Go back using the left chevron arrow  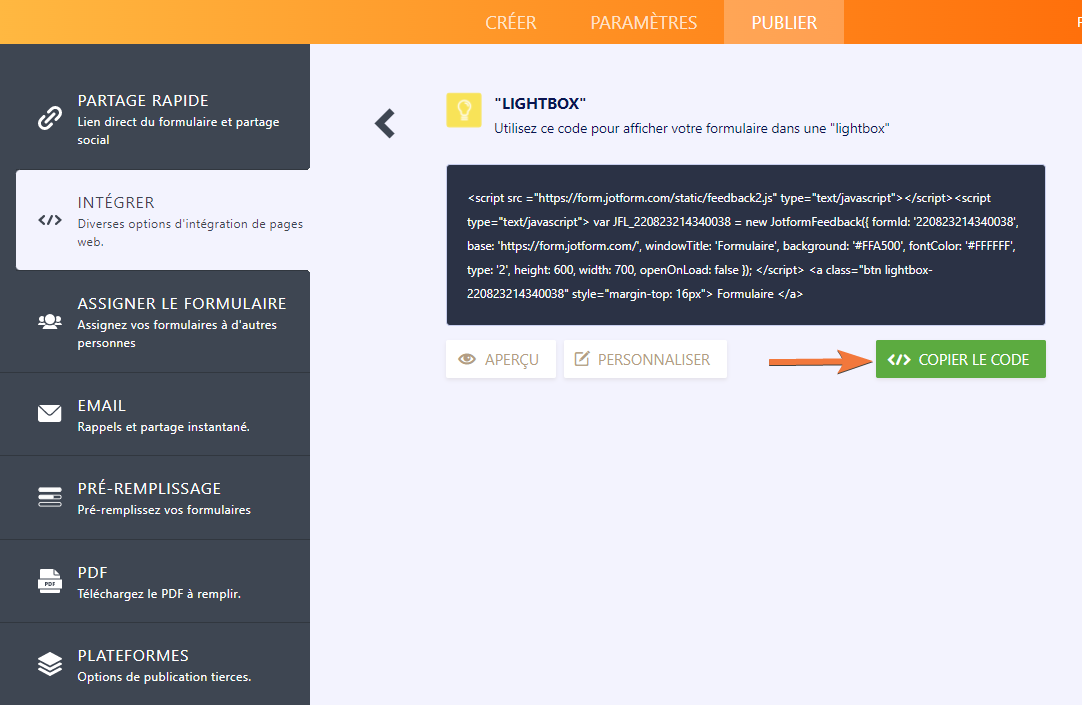tap(384, 123)
